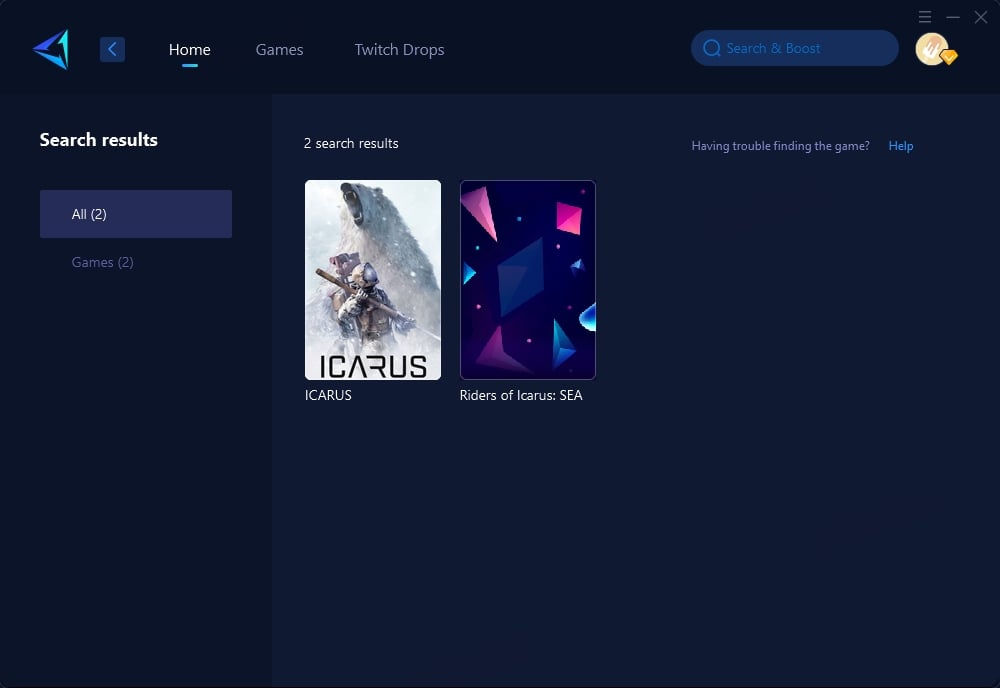Click the GearUP logo icon
This screenshot has height=688, width=1000.
pos(51,49)
